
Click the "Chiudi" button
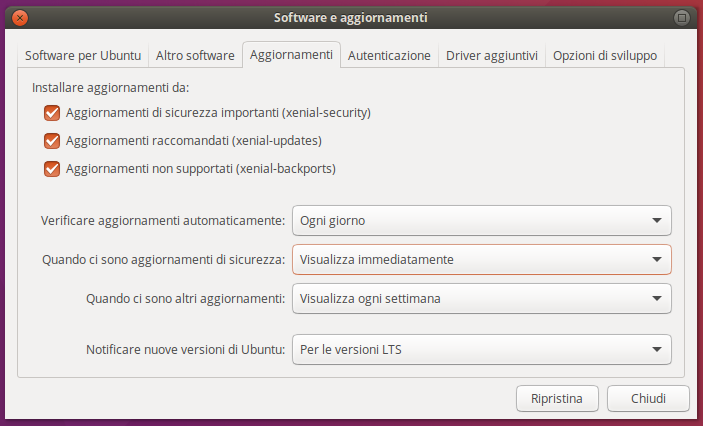pos(648,398)
